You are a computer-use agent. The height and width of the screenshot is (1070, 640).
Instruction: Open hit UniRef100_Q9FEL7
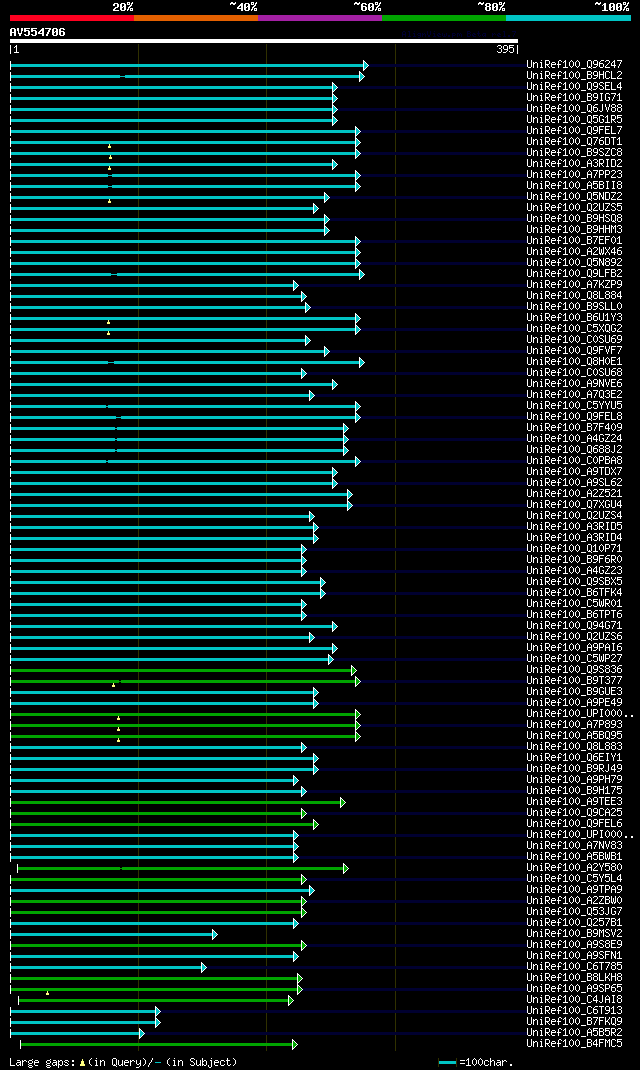click(574, 130)
